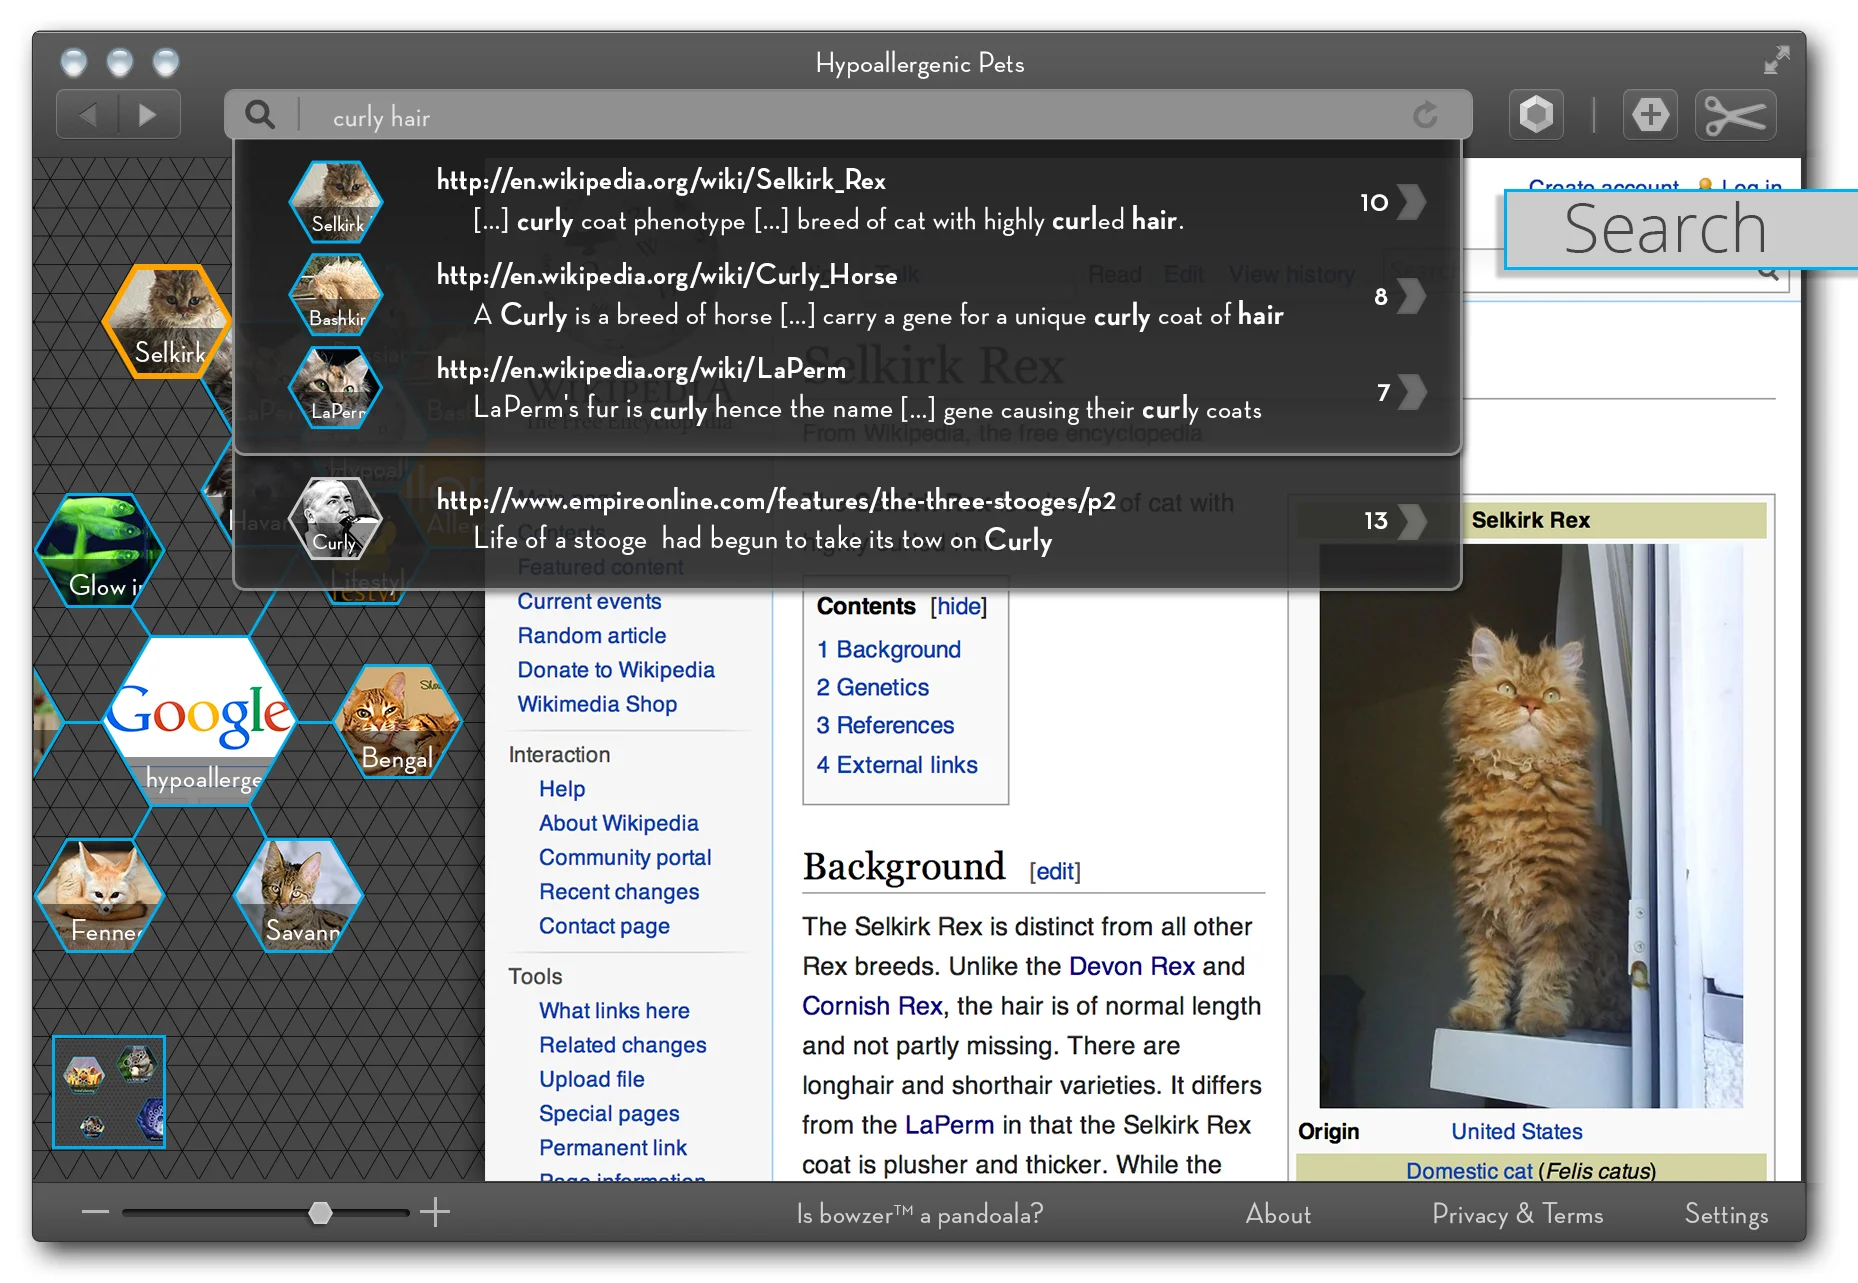
Task: Expand the three-stooges result arrow showing 13
Action: coord(1411,520)
